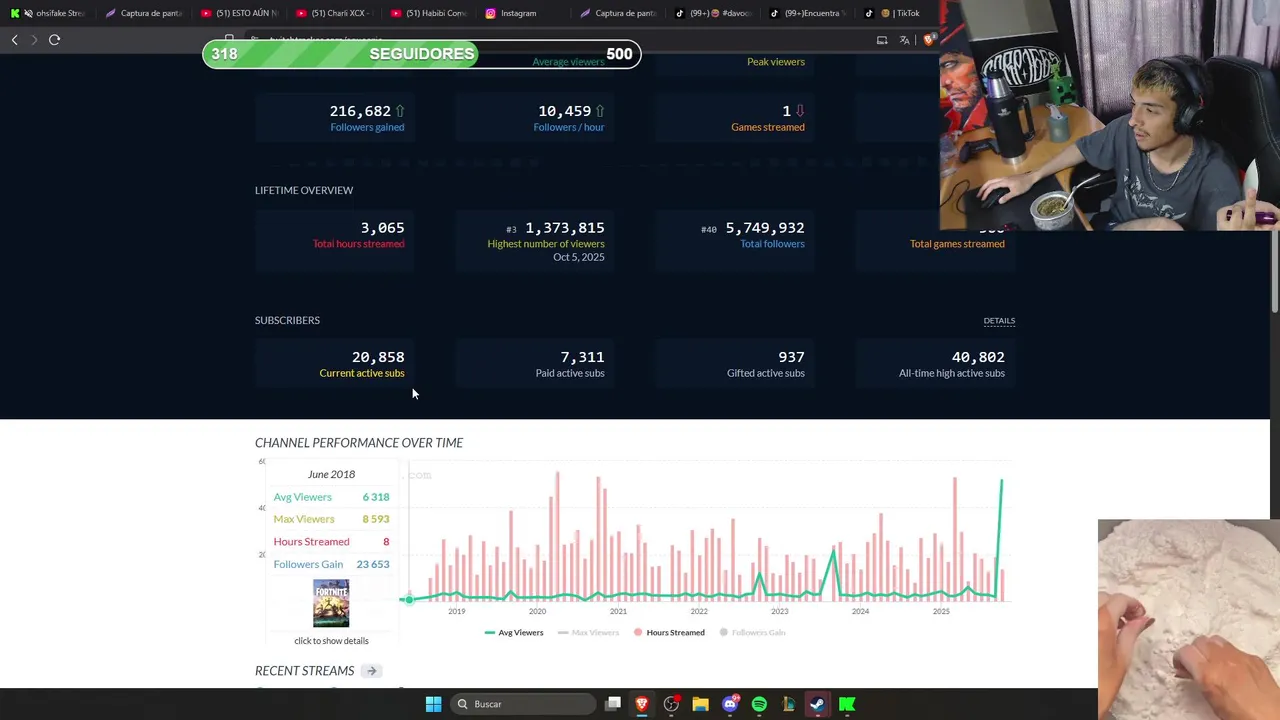Click the Total hours streamed value 3,065
1280x720 pixels.
(382, 228)
